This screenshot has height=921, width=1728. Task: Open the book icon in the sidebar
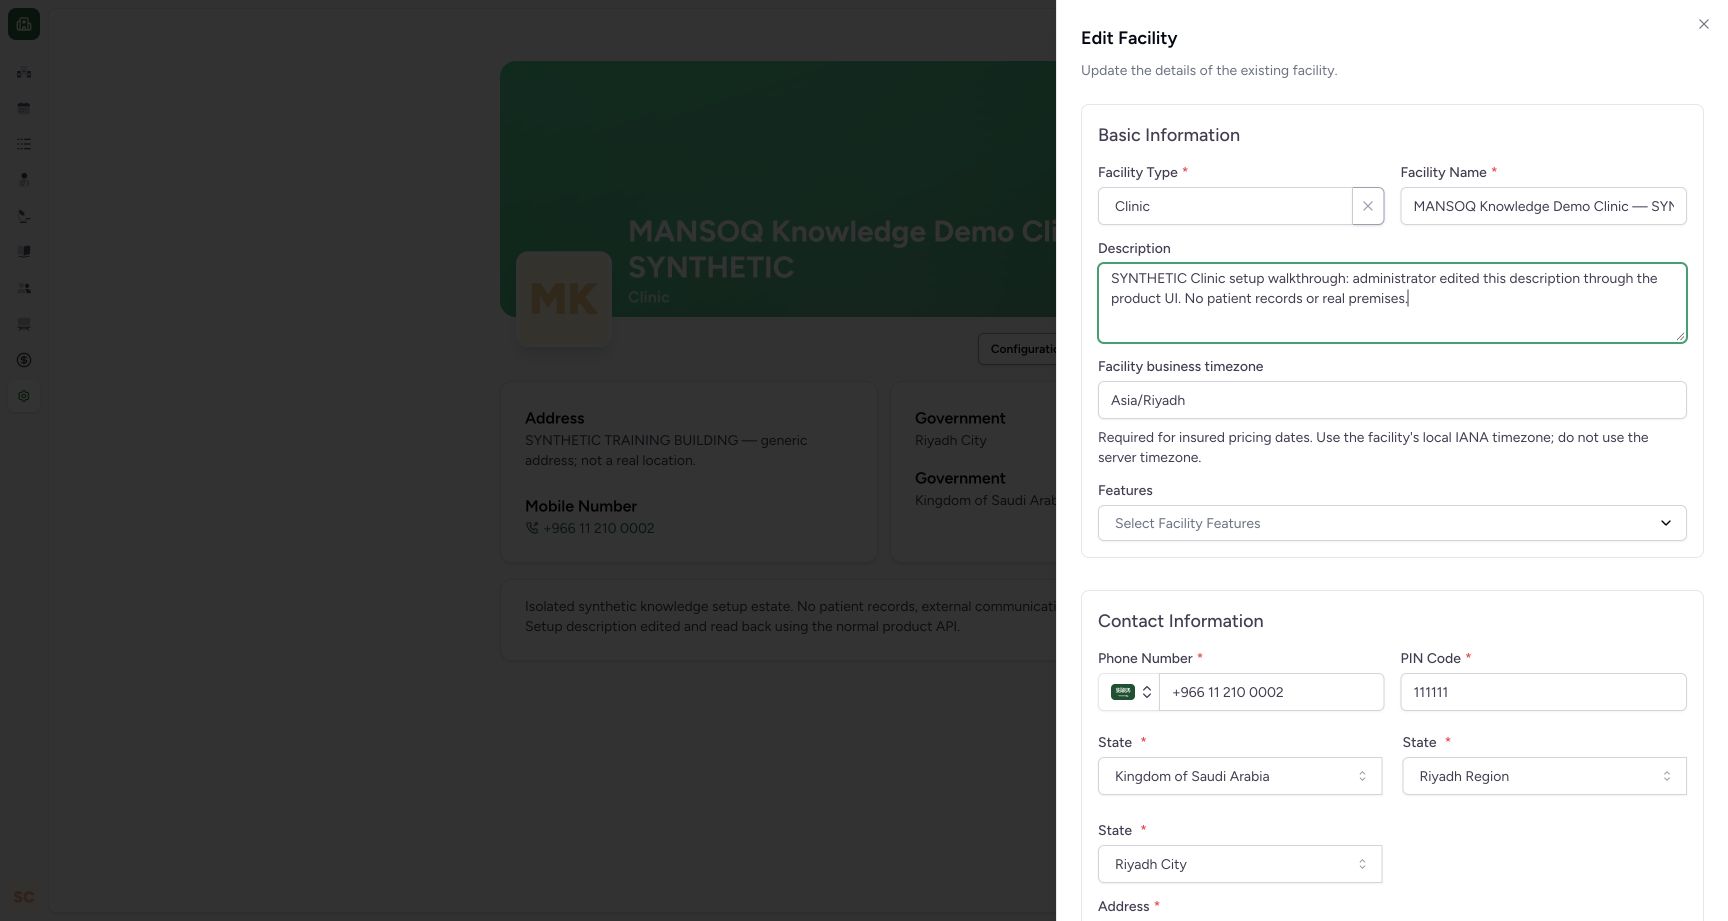[24, 252]
